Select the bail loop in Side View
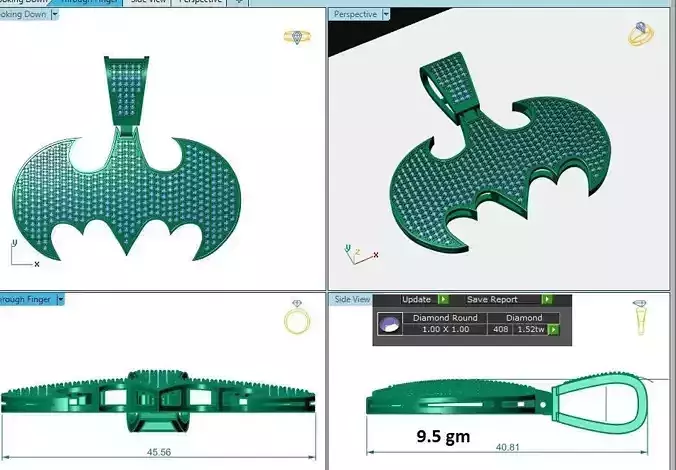676x470 pixels. (600, 403)
